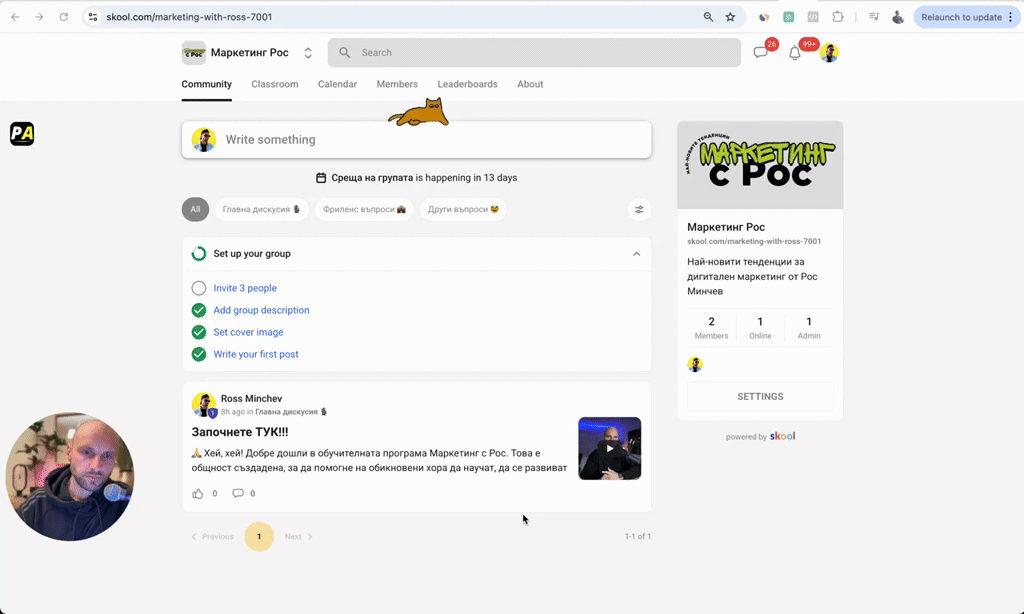Click green check beside Write your first post
Image resolution: width=1024 pixels, height=614 pixels.
click(x=199, y=354)
